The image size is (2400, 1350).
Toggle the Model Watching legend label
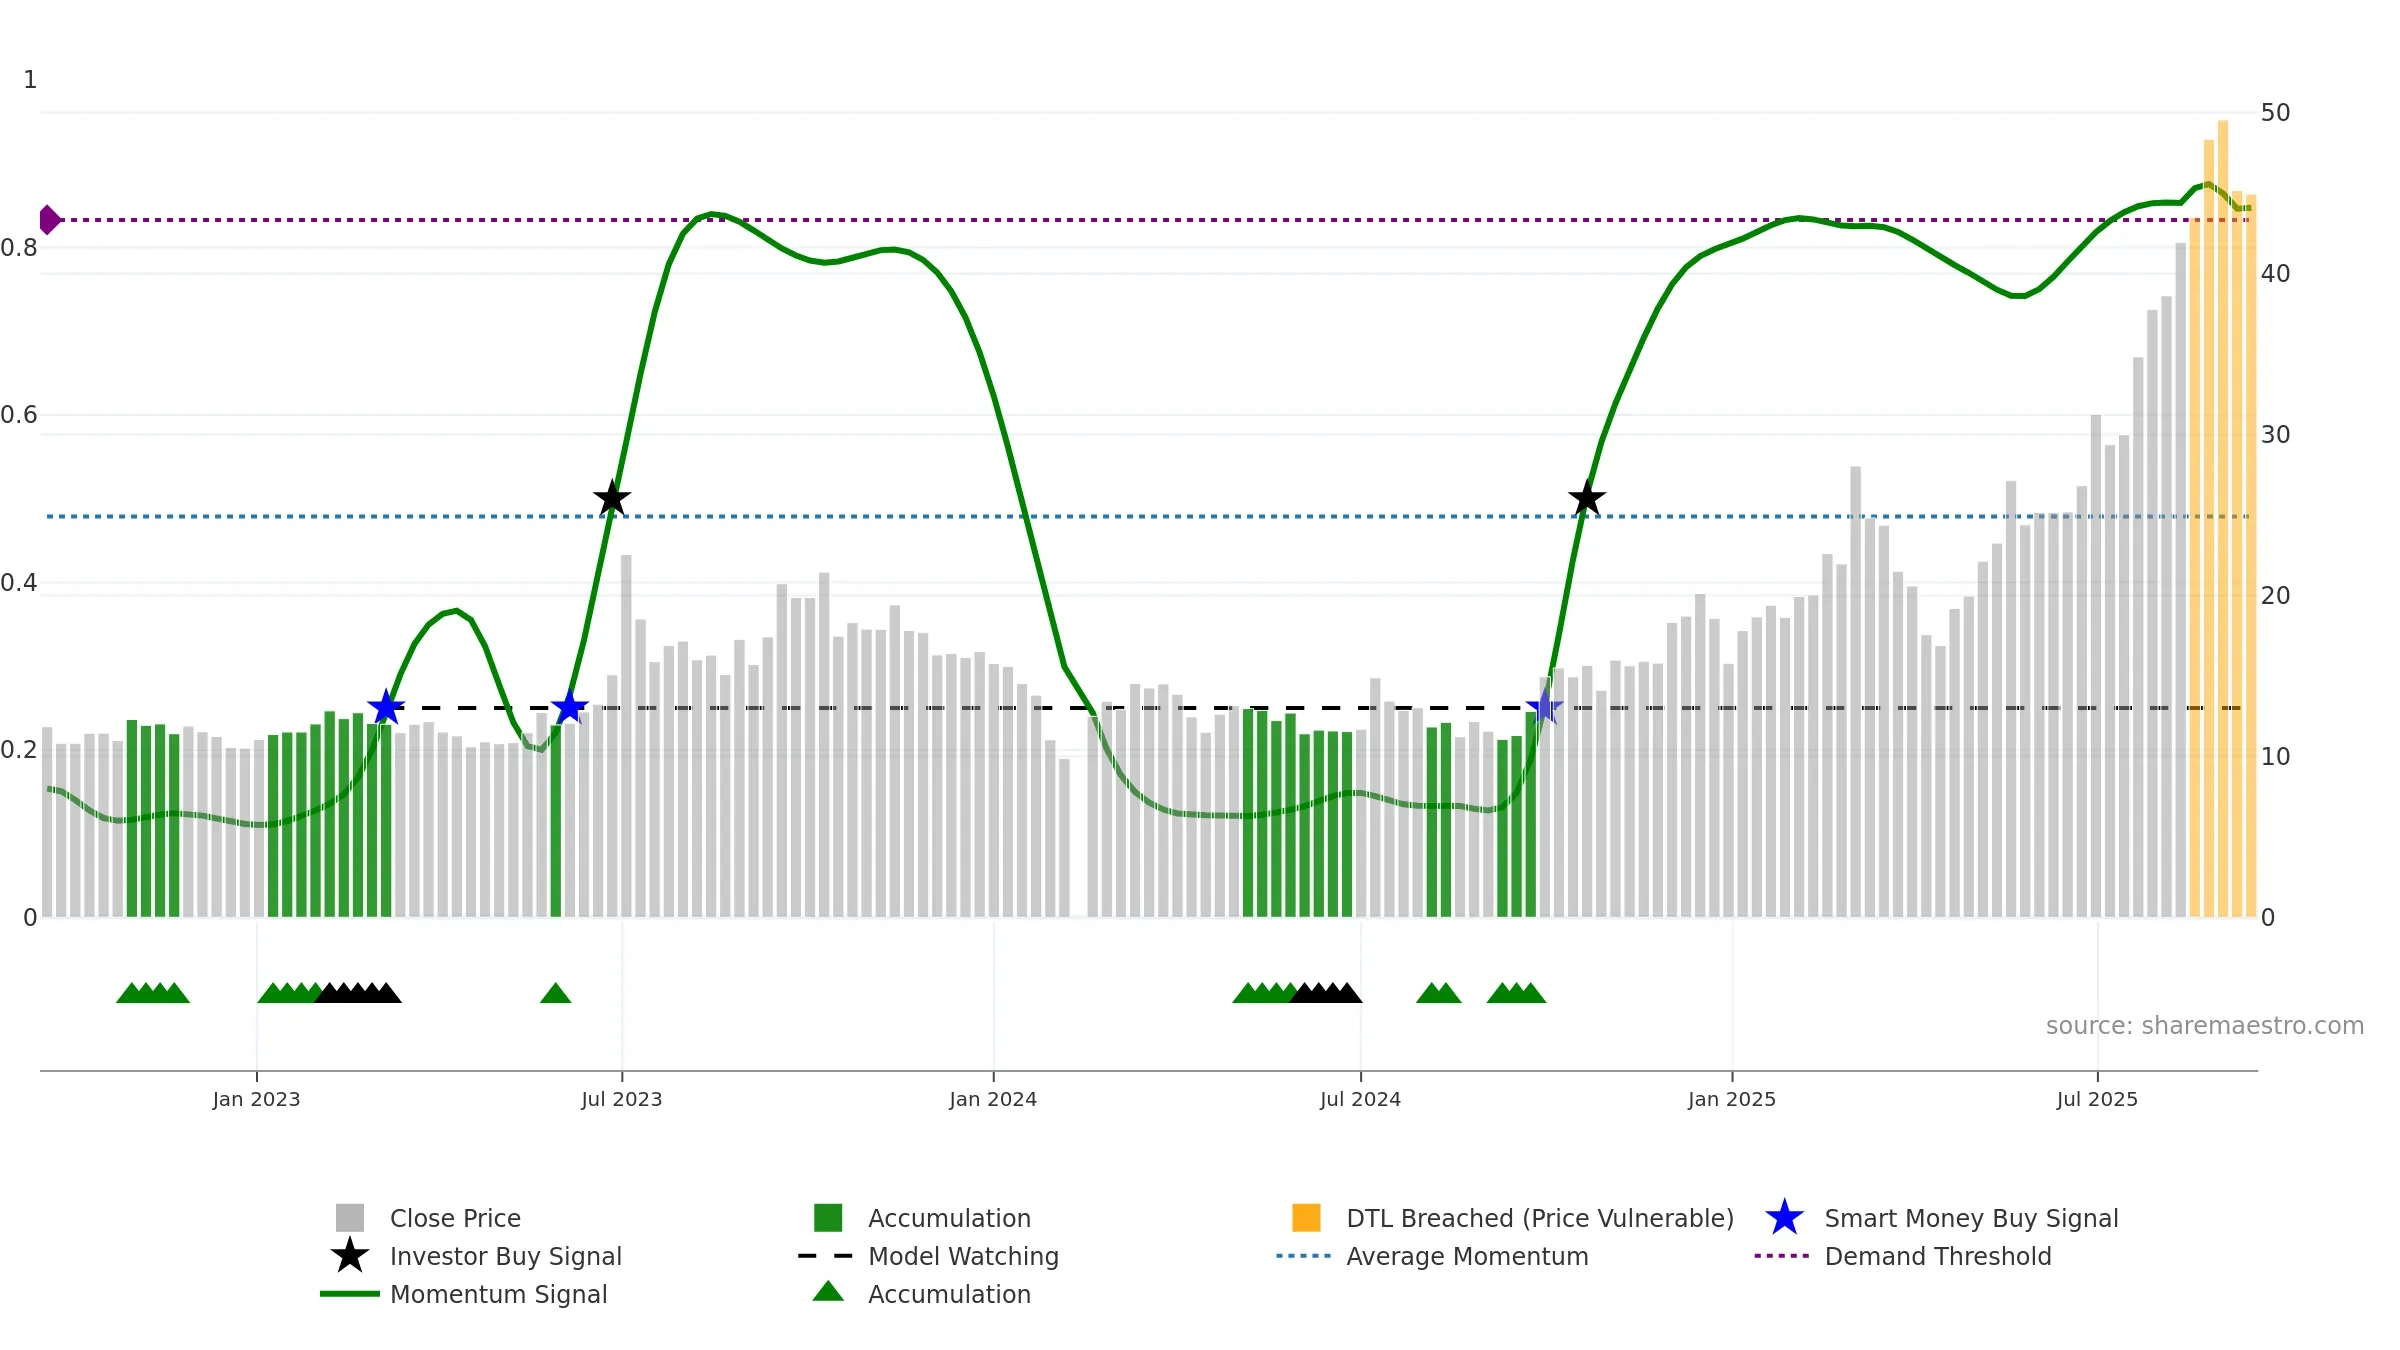point(963,1256)
